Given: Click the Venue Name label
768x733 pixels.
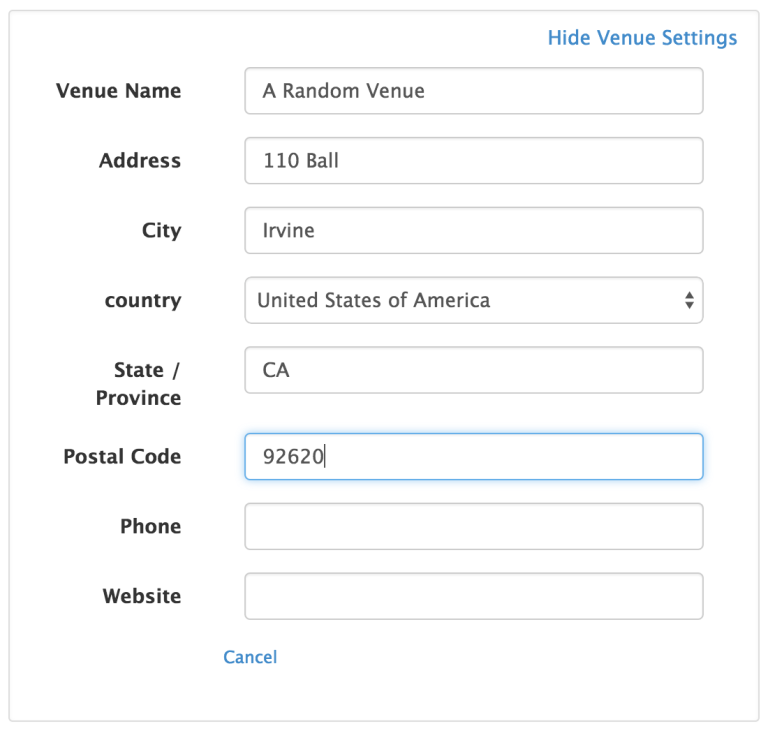Looking at the screenshot, I should click(118, 91).
